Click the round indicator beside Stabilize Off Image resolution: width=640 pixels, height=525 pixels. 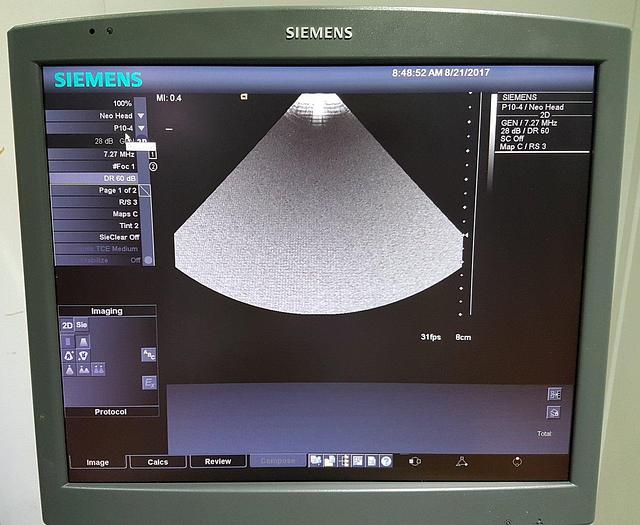148,260
